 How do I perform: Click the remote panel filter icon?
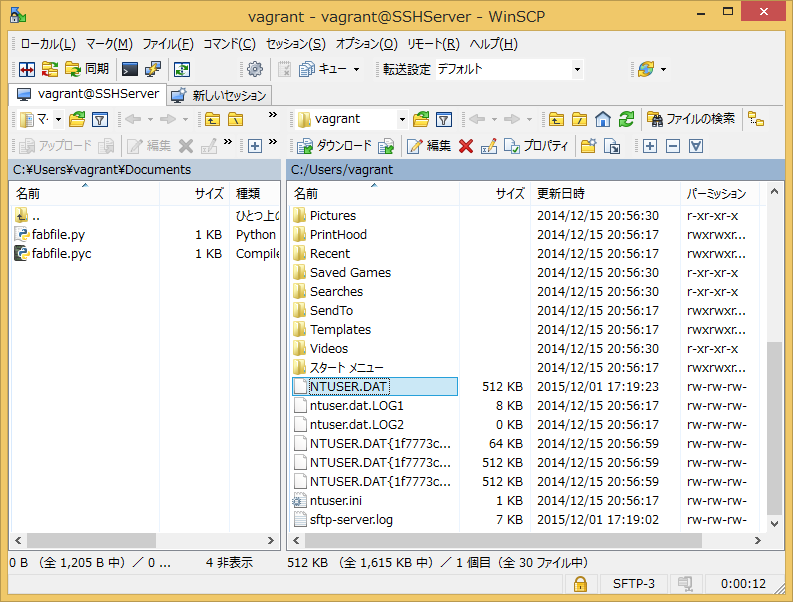[444, 120]
